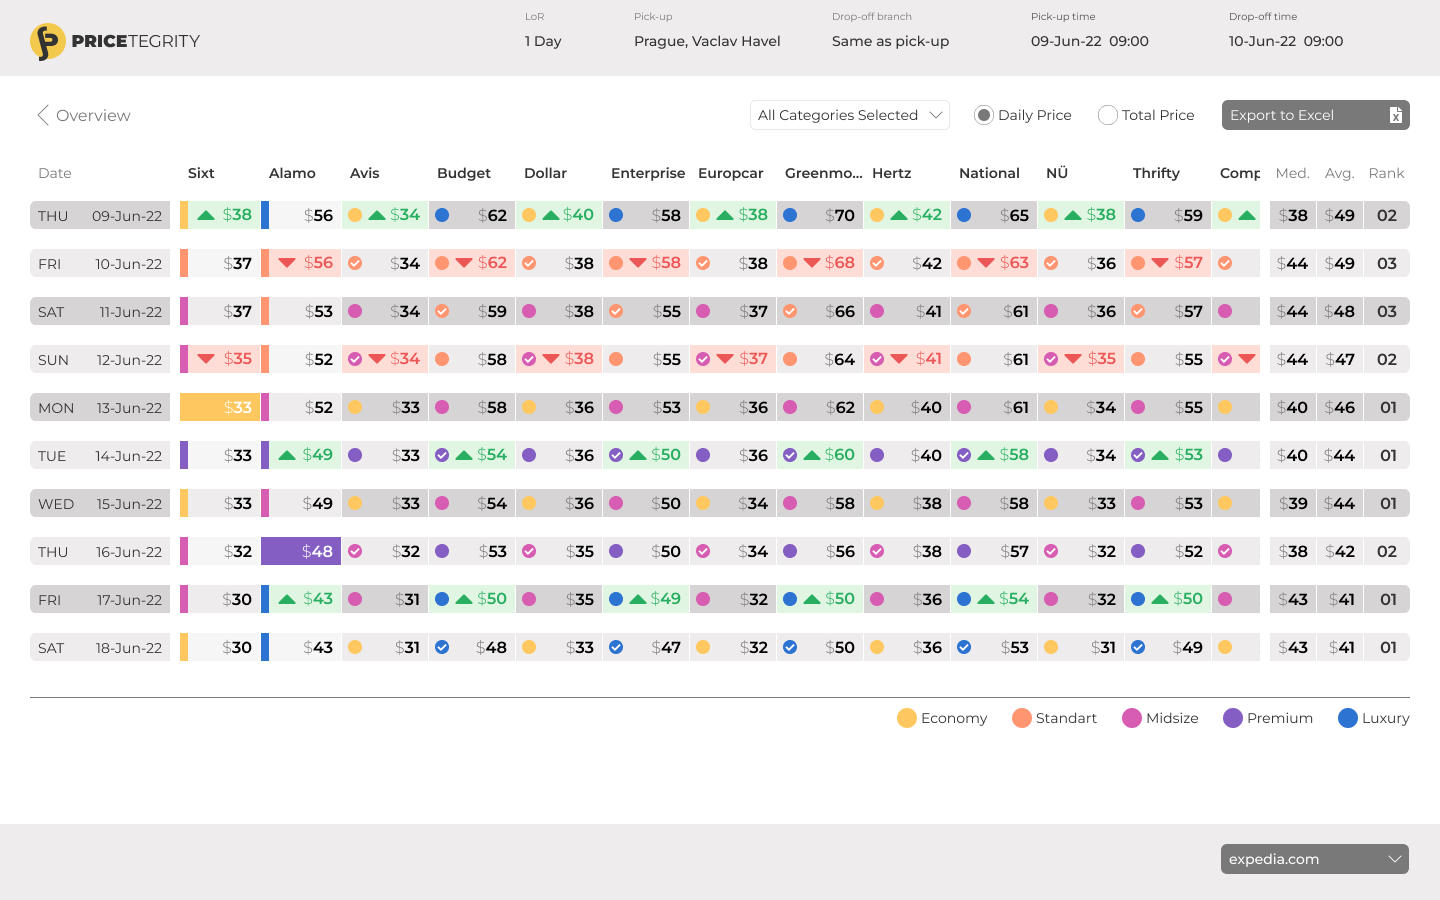The height and width of the screenshot is (900, 1440).
Task: Click the Excel file icon in the export button
Action: 1395,115
